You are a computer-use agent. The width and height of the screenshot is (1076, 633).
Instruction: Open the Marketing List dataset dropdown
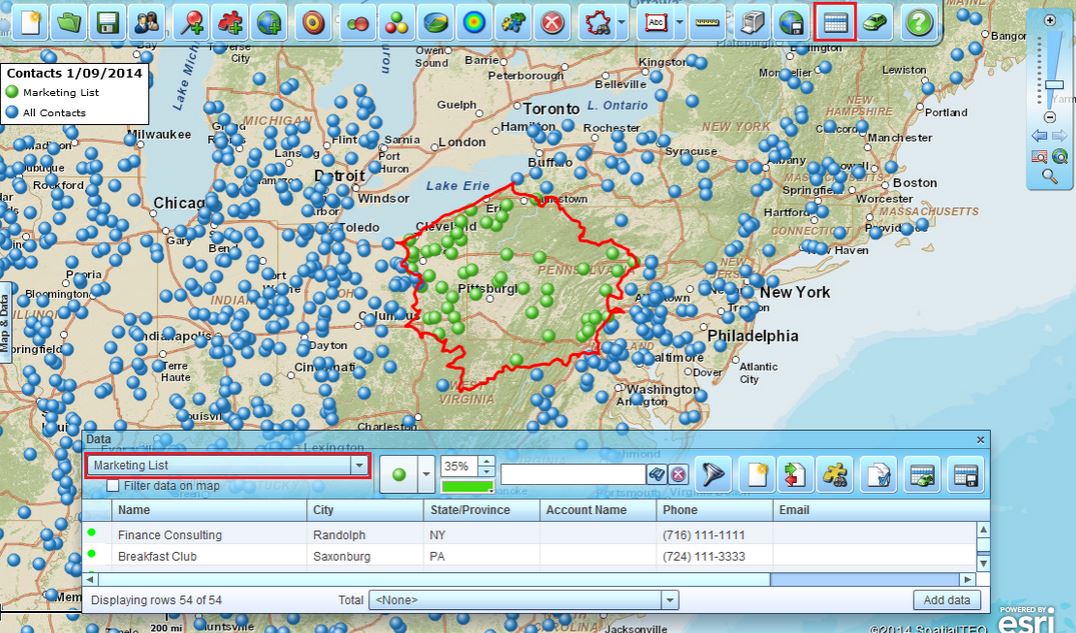[x=358, y=466]
